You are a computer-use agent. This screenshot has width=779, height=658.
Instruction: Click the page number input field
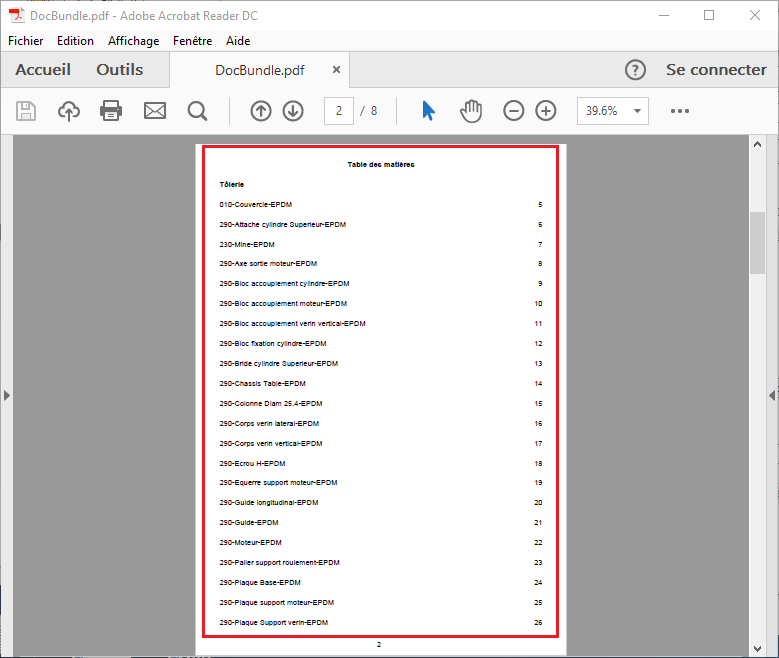point(339,111)
